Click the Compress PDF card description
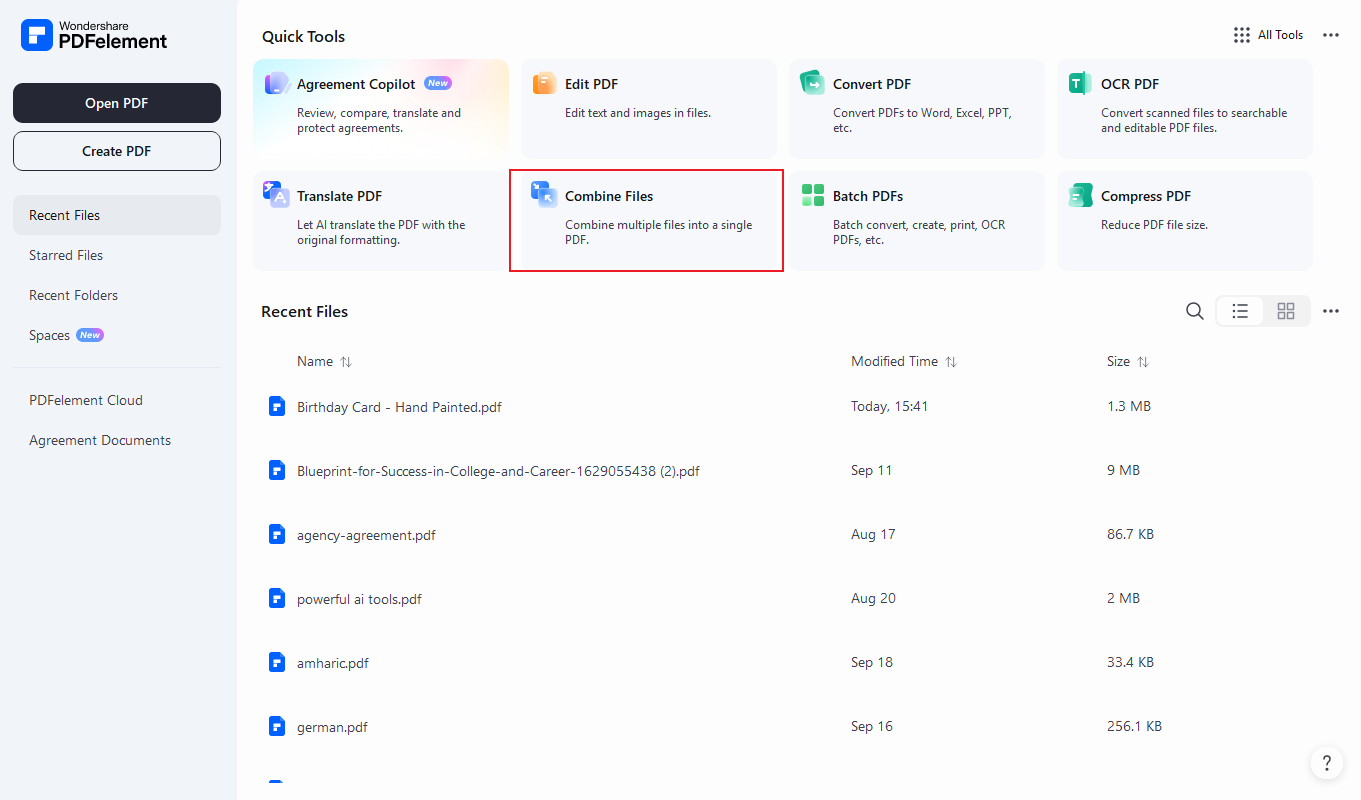Screen dimensions: 1361x800 (1154, 225)
